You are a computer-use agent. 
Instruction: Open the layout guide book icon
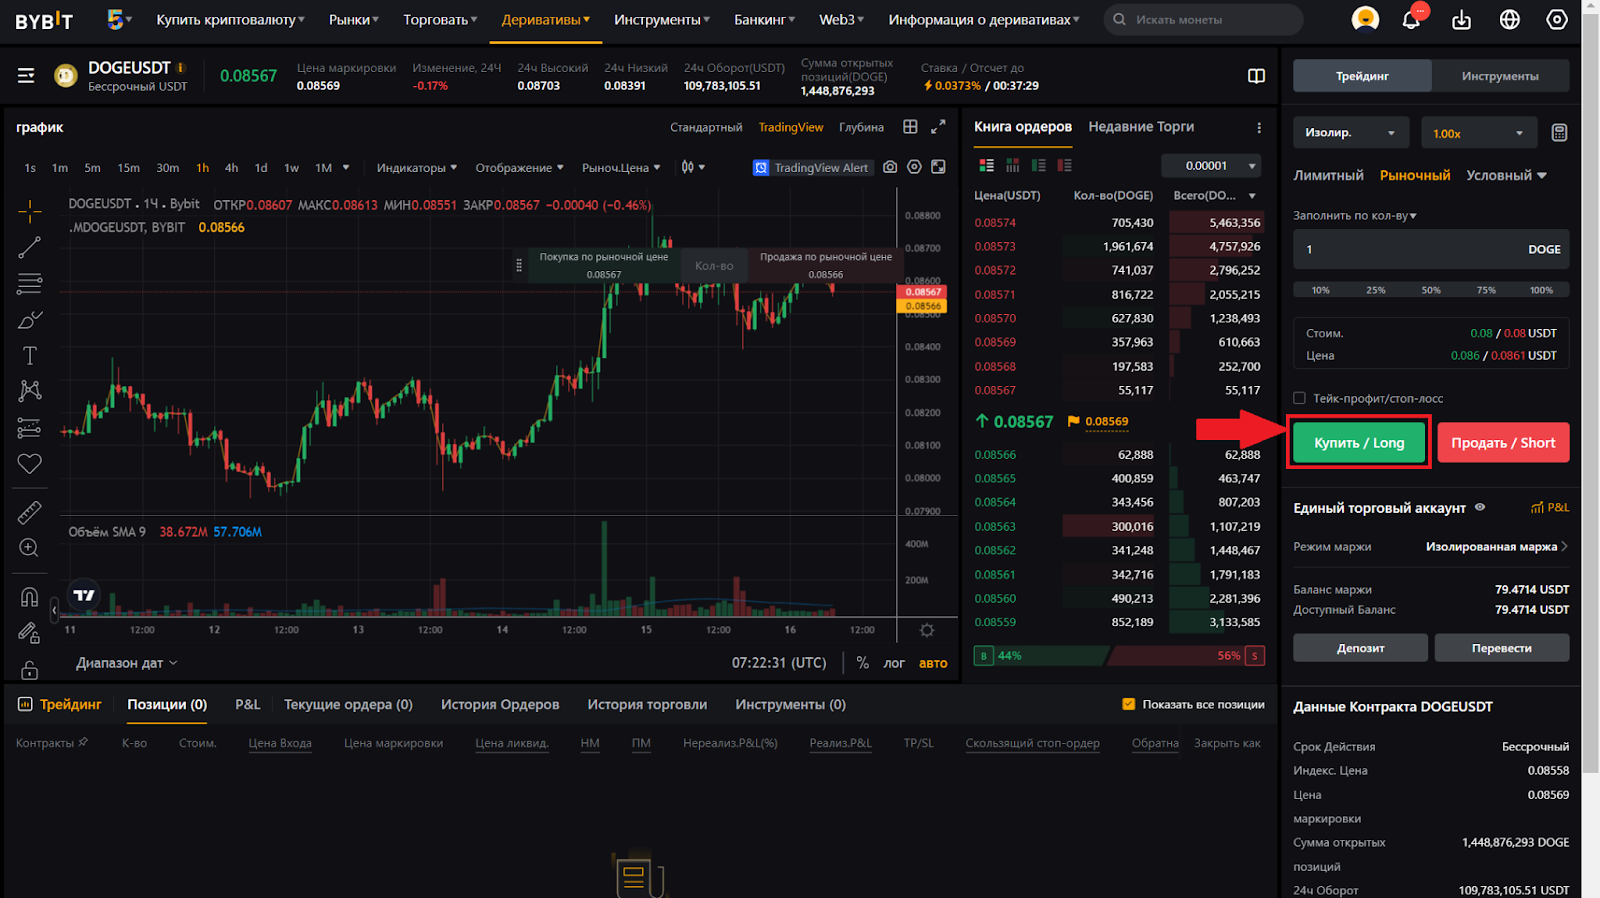click(1256, 76)
